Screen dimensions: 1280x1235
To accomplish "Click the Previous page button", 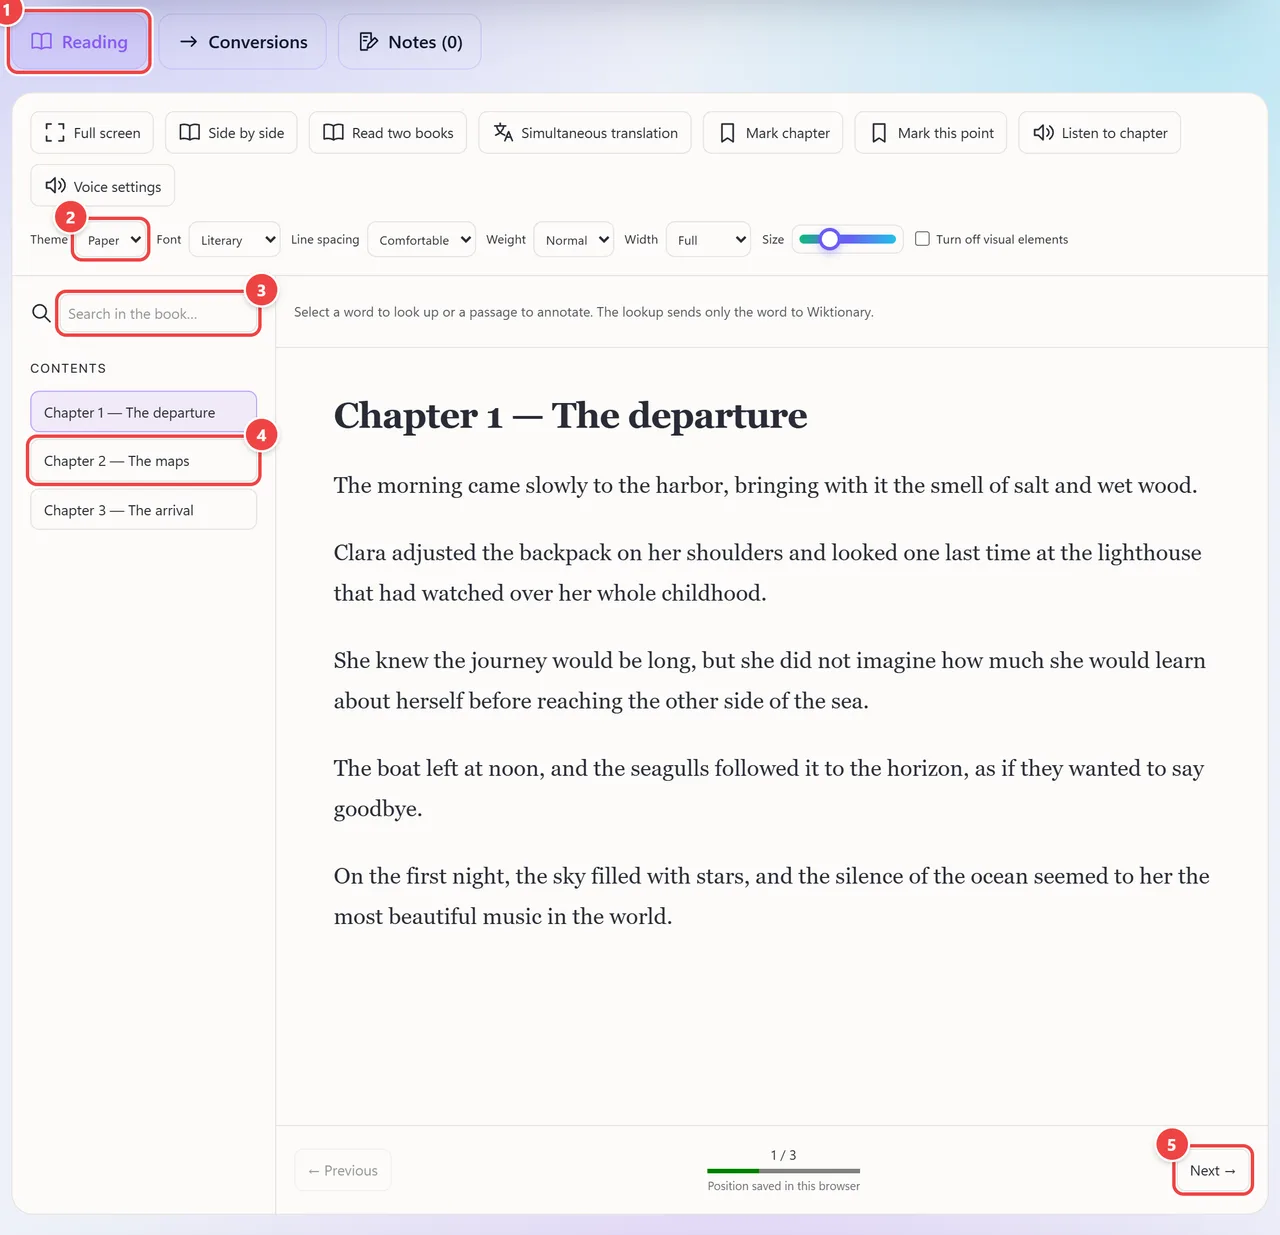I will click(x=343, y=1171).
